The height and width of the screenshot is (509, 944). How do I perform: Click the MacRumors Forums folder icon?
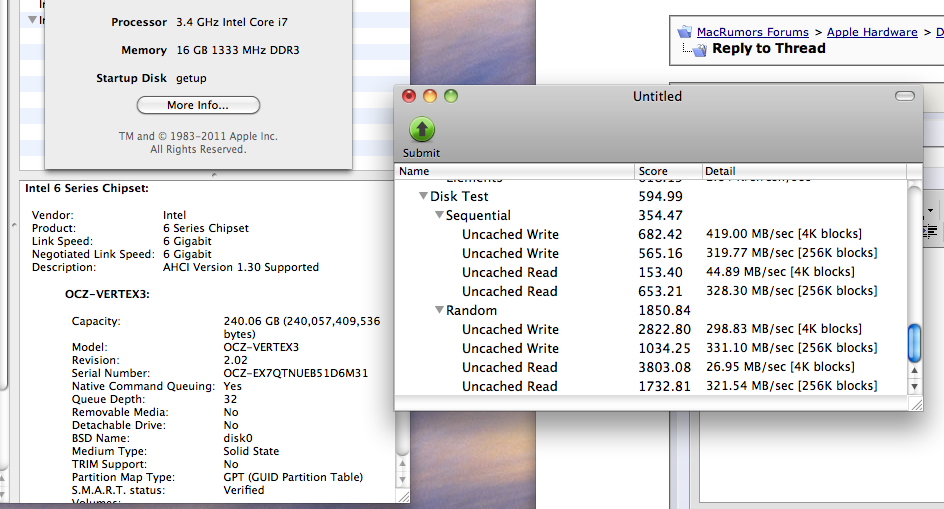[685, 32]
